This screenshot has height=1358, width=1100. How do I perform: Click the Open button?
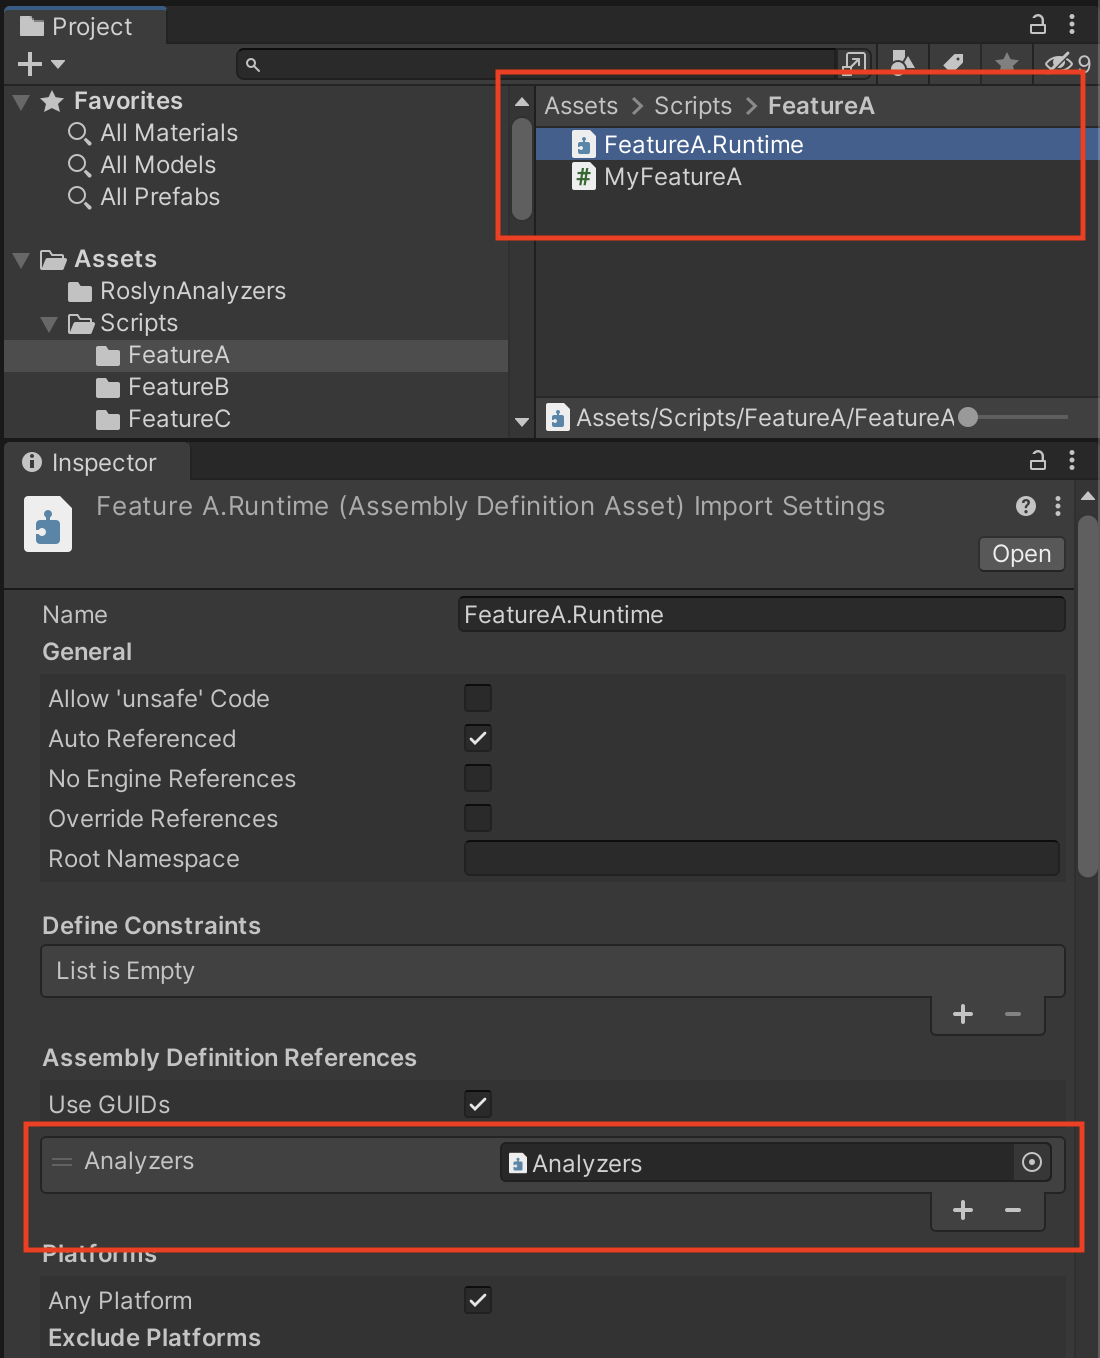pos(1021,554)
